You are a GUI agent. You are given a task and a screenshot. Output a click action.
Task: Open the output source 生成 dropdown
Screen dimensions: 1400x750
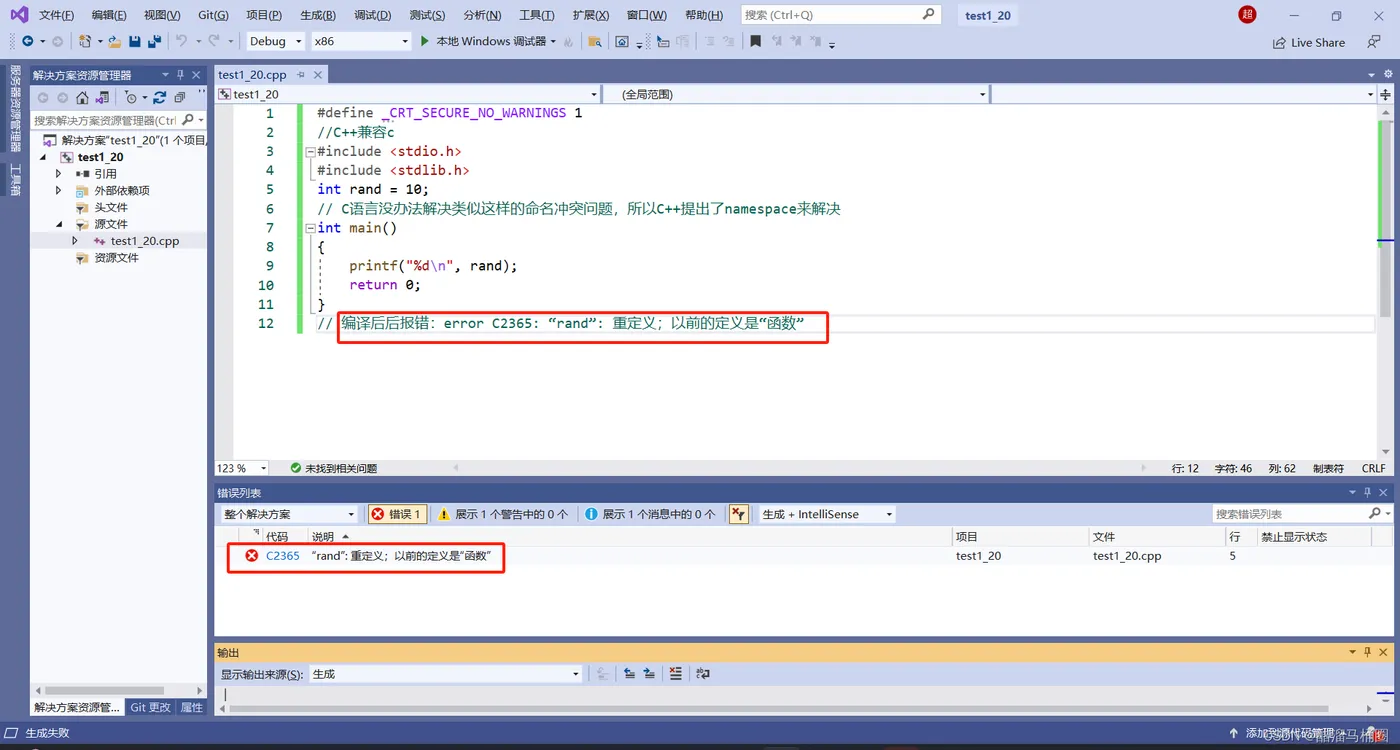[445, 674]
